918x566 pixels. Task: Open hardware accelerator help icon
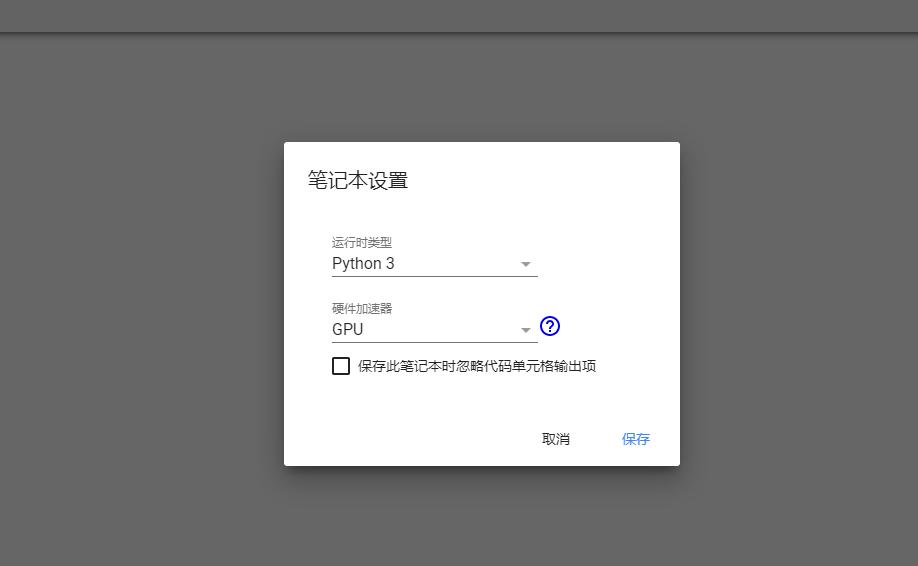(x=550, y=326)
